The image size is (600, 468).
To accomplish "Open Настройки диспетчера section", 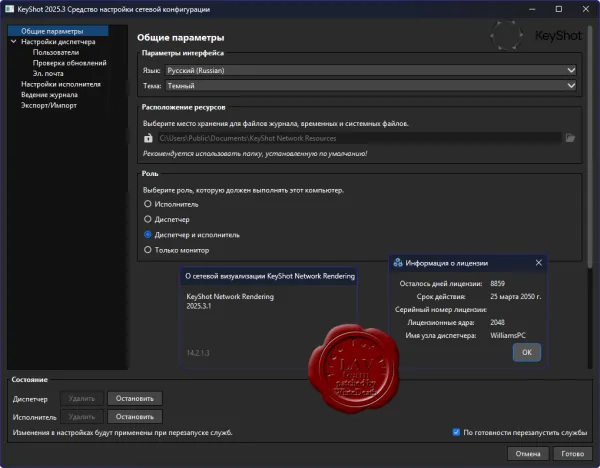I will click(x=58, y=42).
